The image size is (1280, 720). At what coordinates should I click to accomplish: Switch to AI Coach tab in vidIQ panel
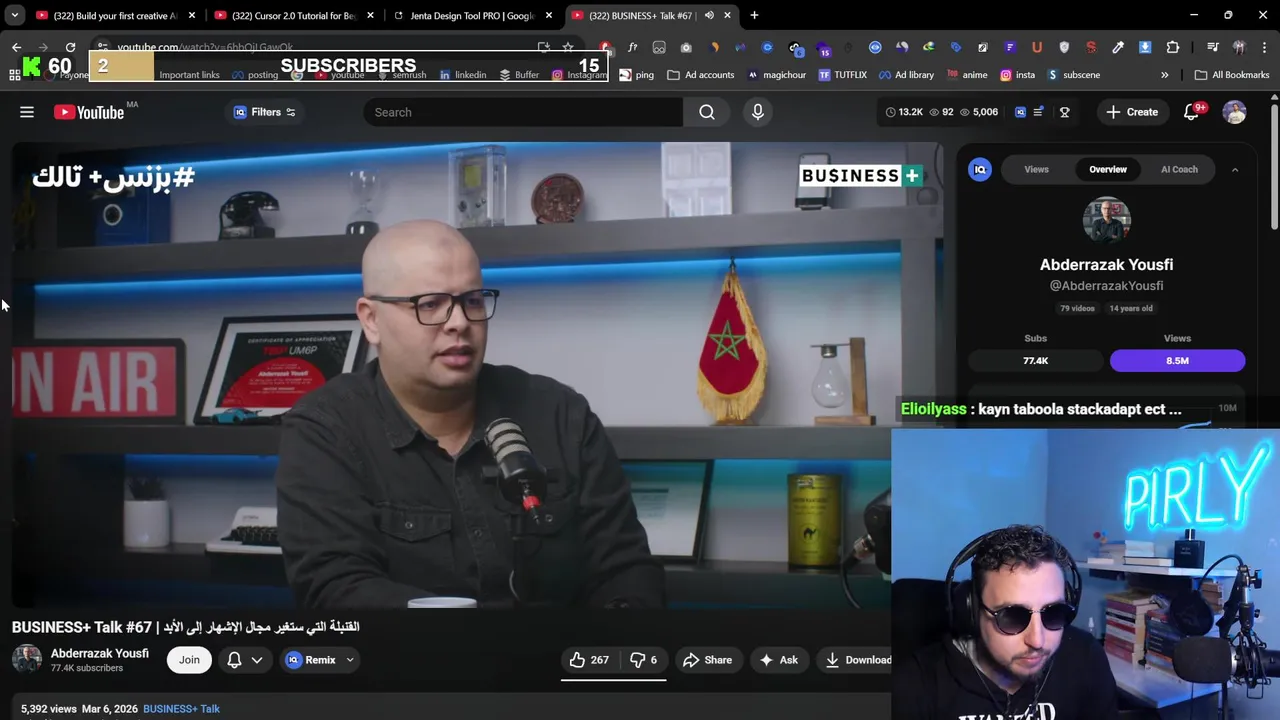tap(1179, 169)
